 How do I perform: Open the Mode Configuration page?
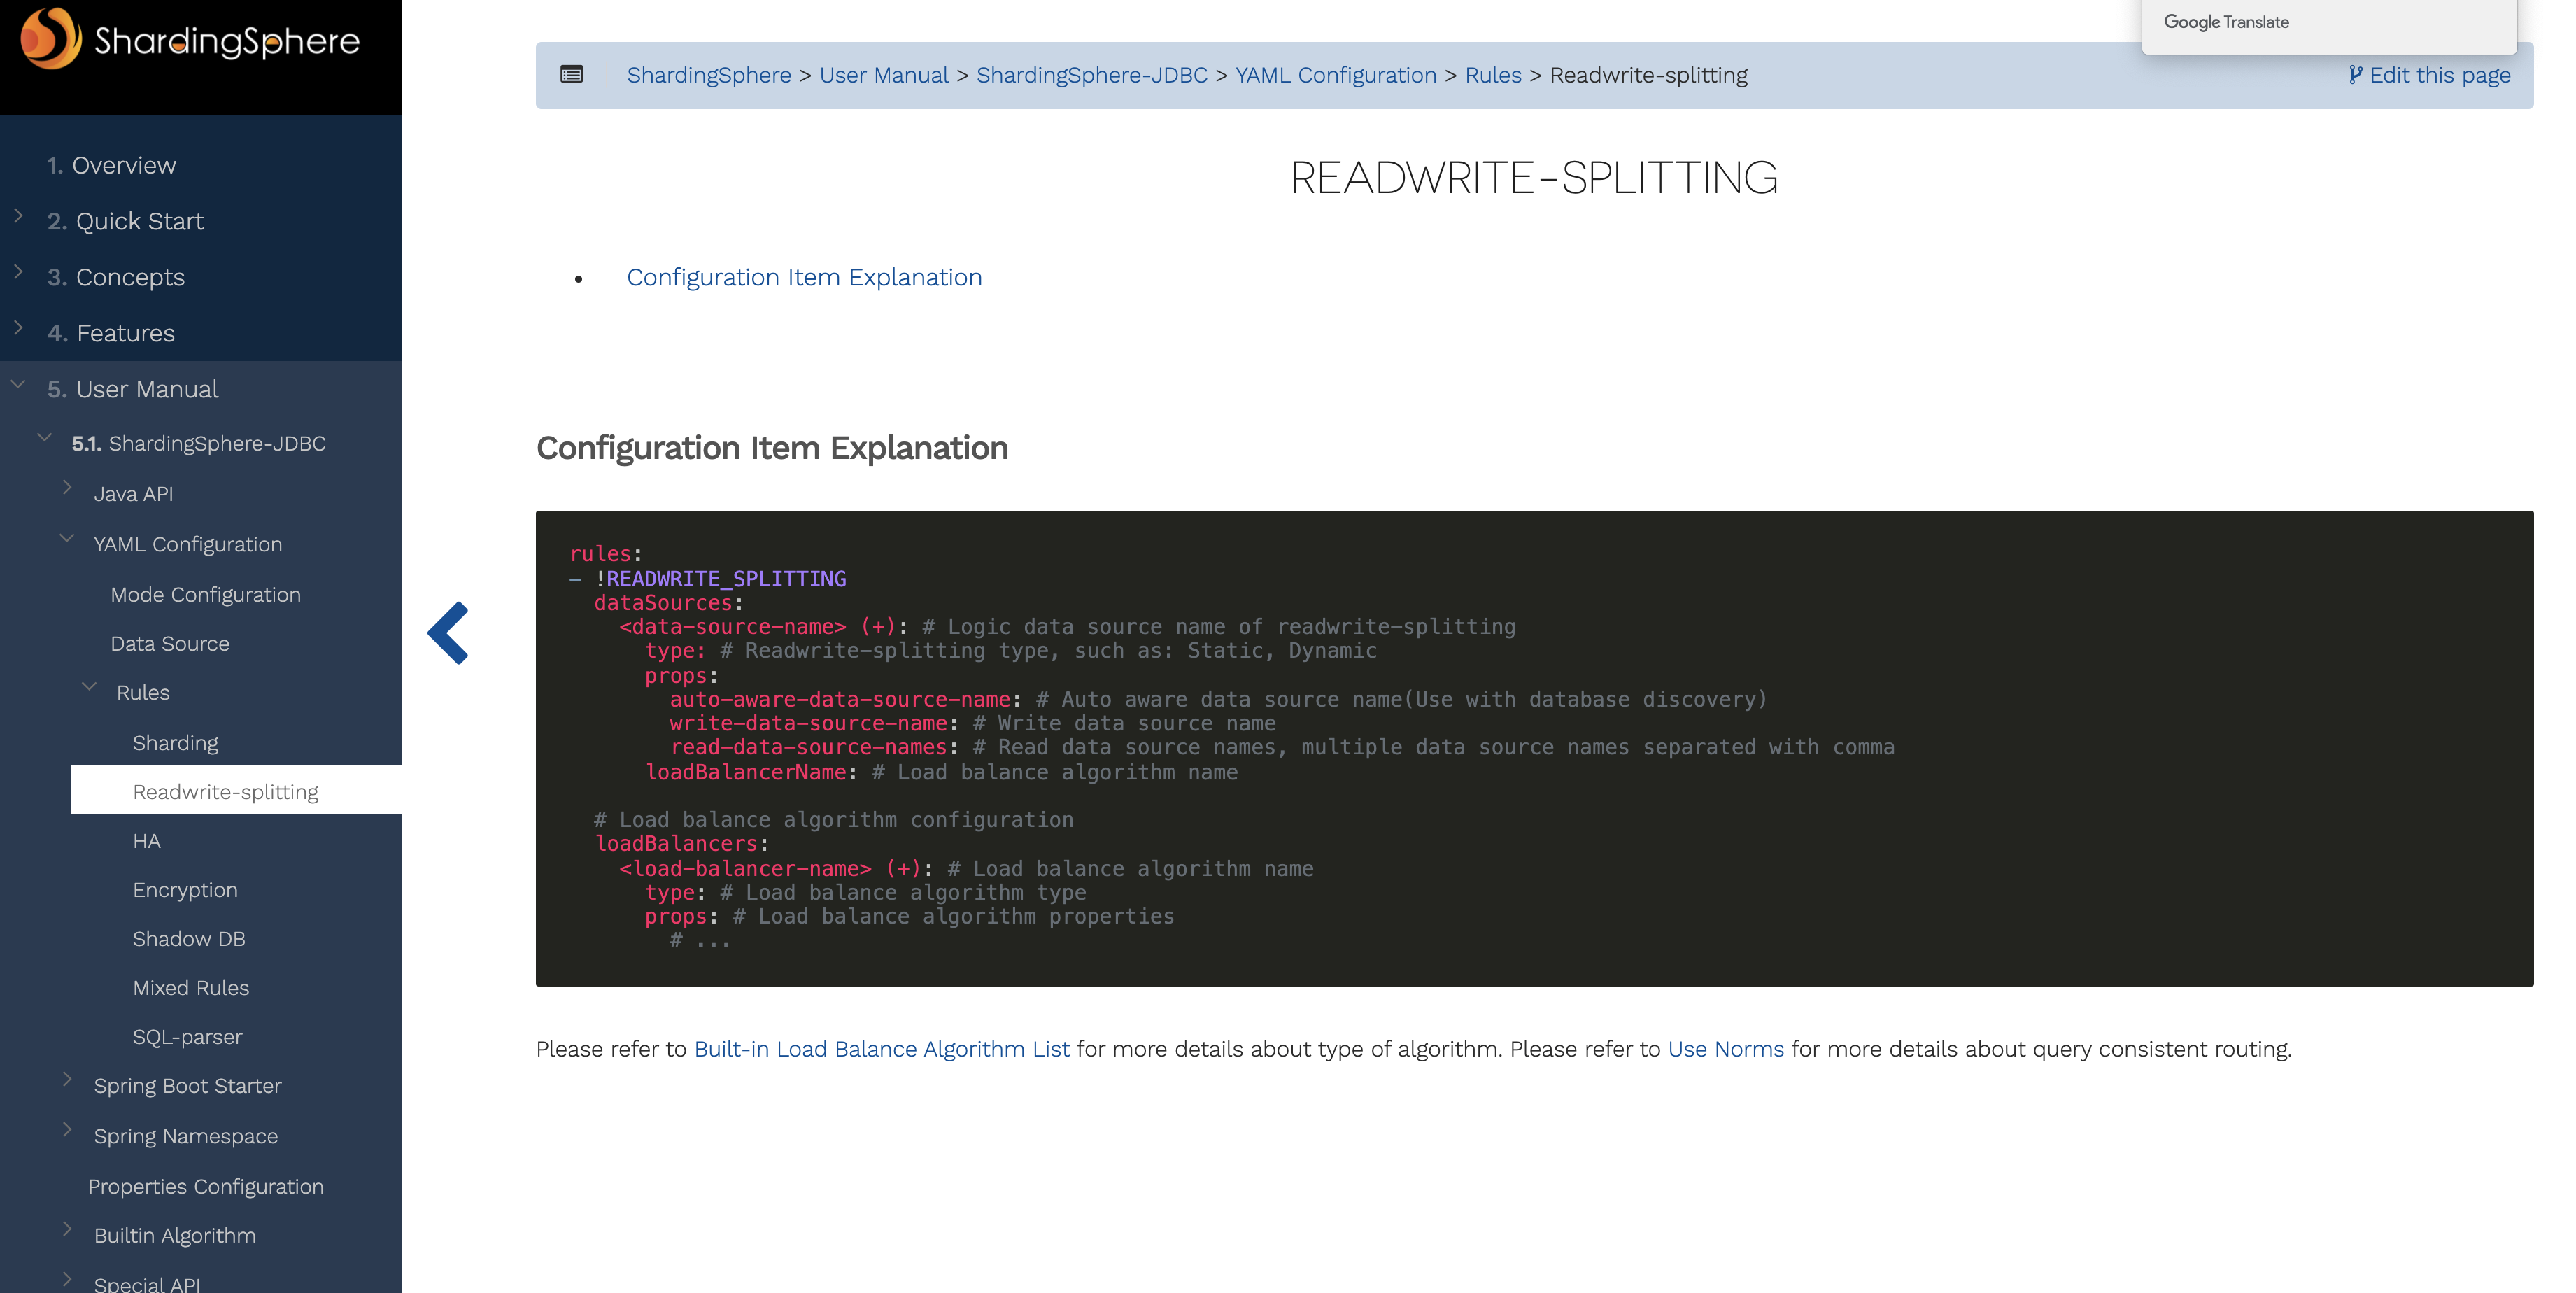tap(205, 595)
